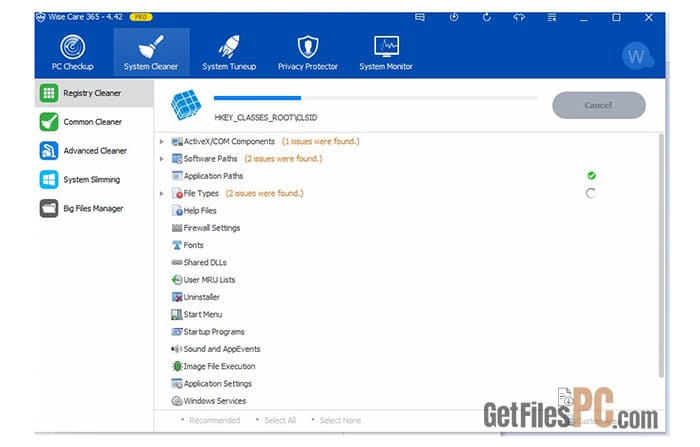Click the HKEY_CLASSES_ROOT\CLSID path text

[266, 118]
